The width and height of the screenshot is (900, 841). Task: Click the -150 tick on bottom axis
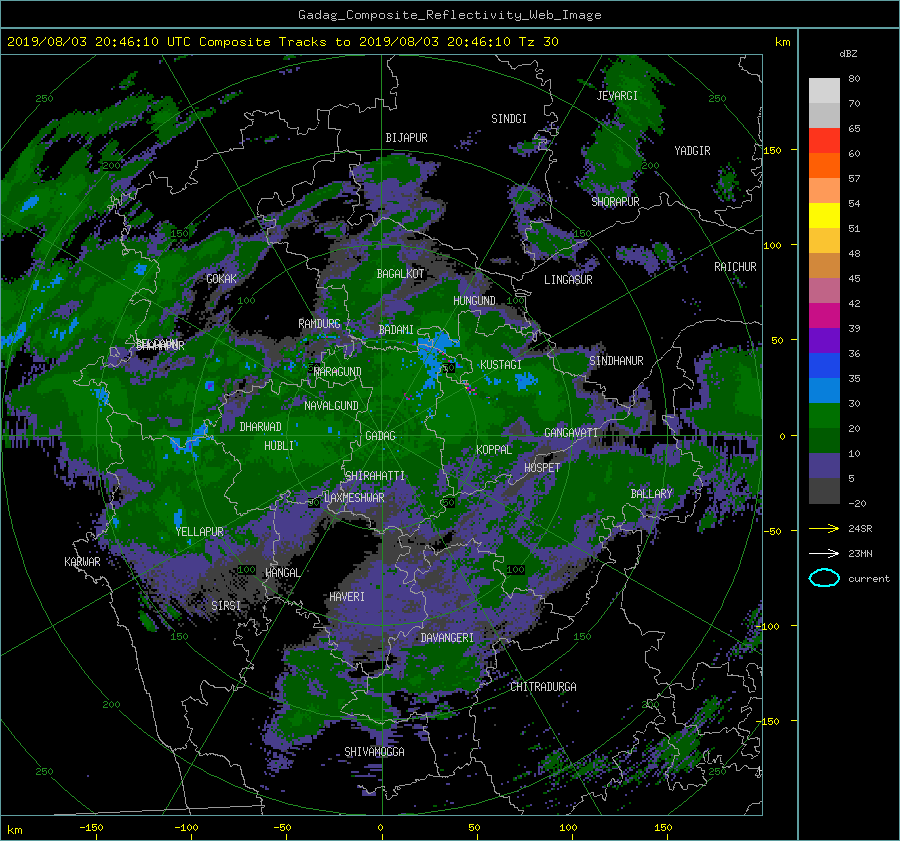coord(91,827)
